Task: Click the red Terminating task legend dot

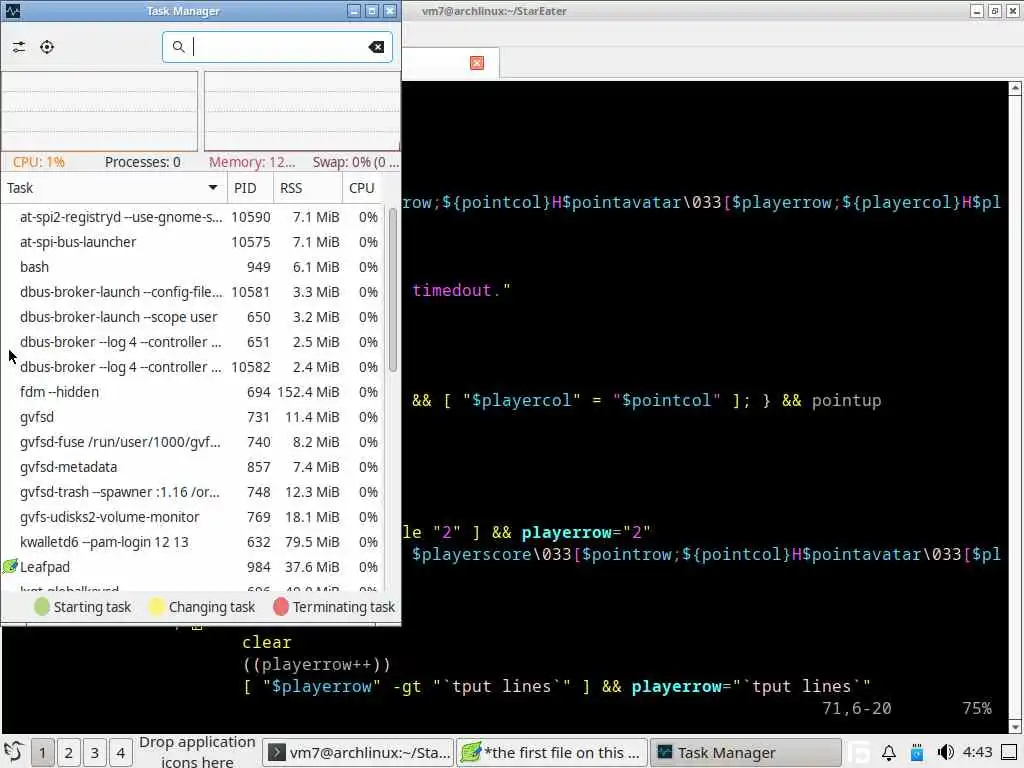Action: point(281,607)
